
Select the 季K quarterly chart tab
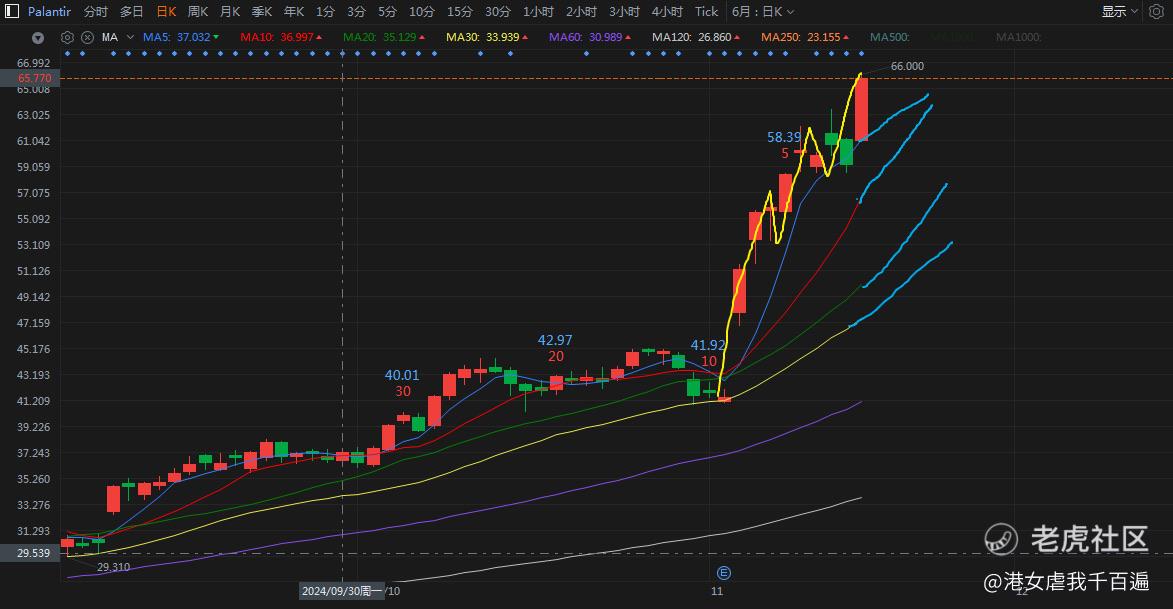click(x=262, y=11)
